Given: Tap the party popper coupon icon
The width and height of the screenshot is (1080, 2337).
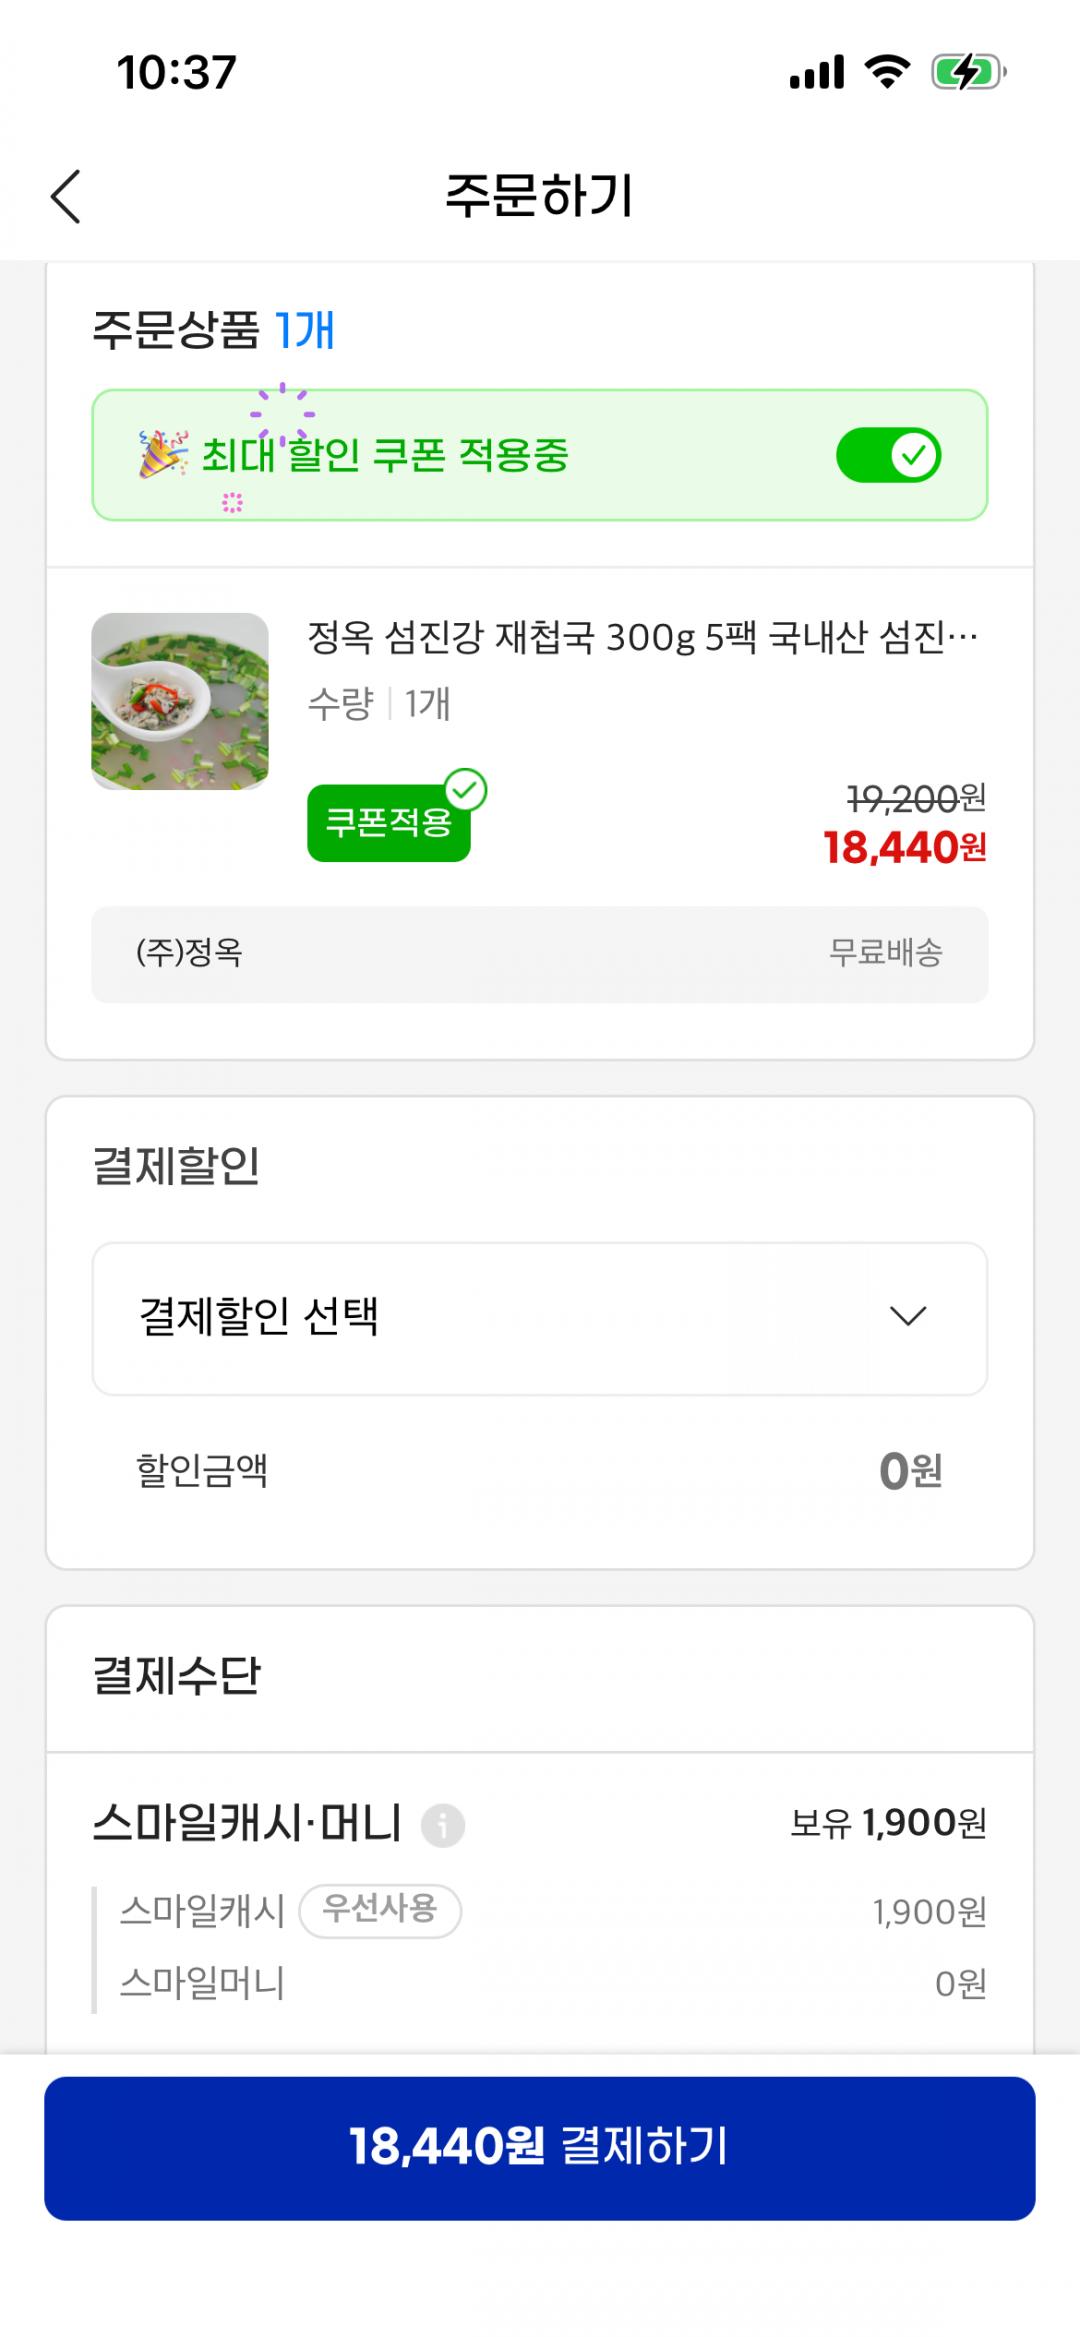Looking at the screenshot, I should 163,455.
